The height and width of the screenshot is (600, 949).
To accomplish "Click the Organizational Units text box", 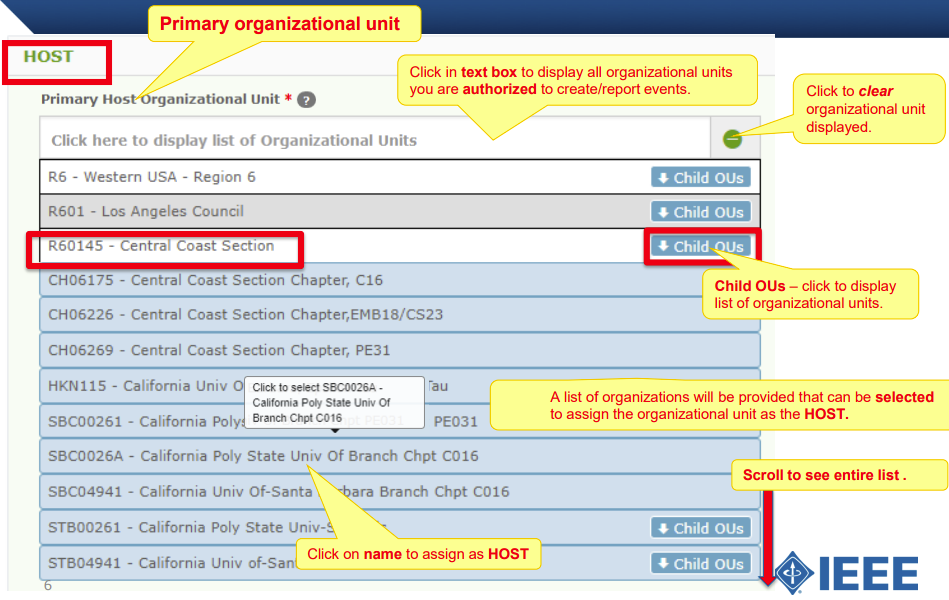I will 250,139.
